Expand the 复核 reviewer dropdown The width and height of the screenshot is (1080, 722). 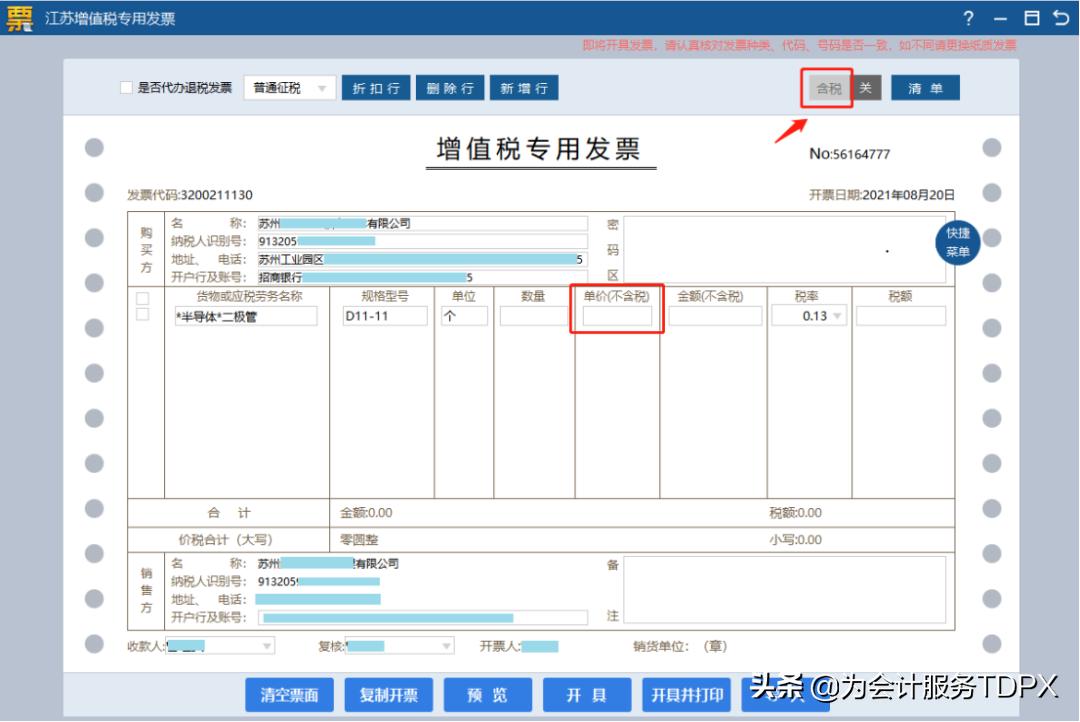click(x=445, y=645)
